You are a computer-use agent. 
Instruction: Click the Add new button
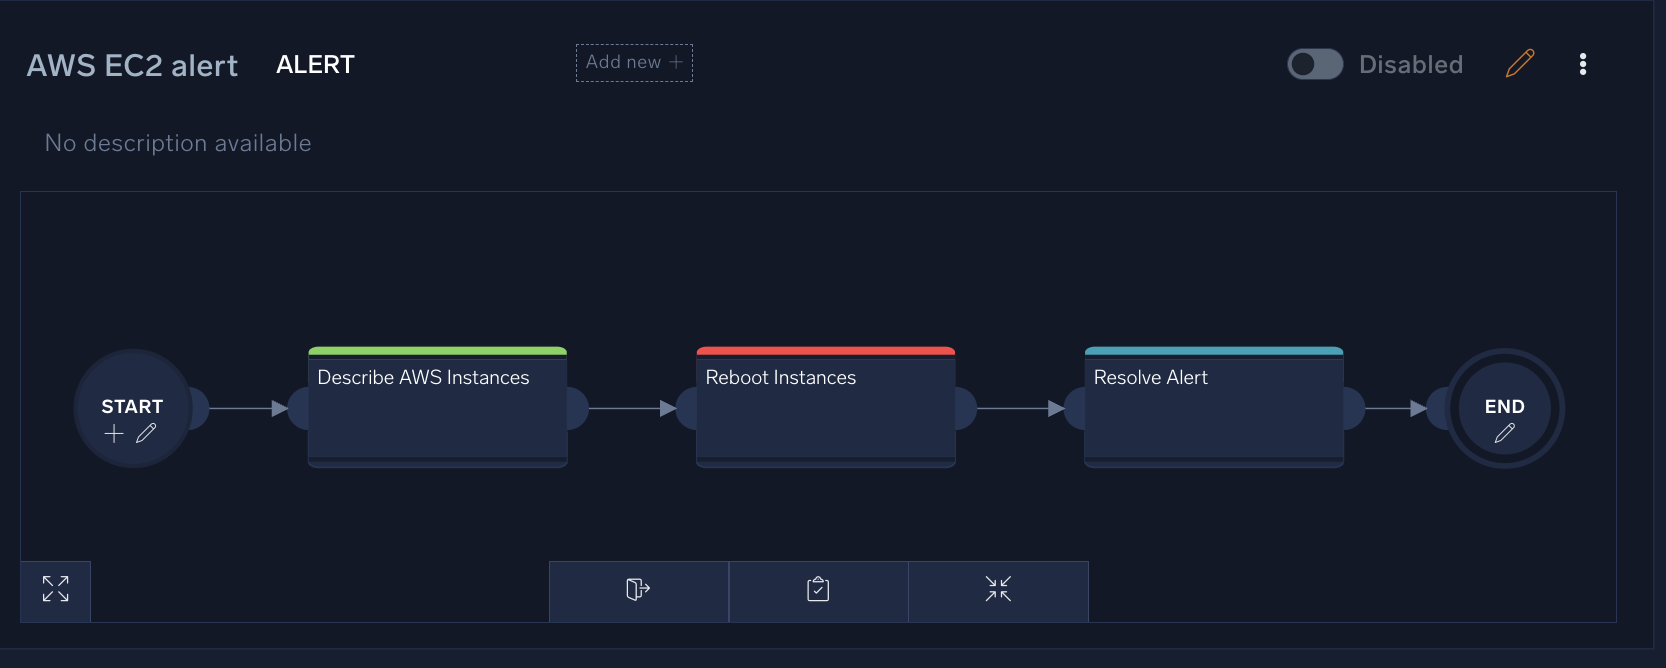click(634, 62)
